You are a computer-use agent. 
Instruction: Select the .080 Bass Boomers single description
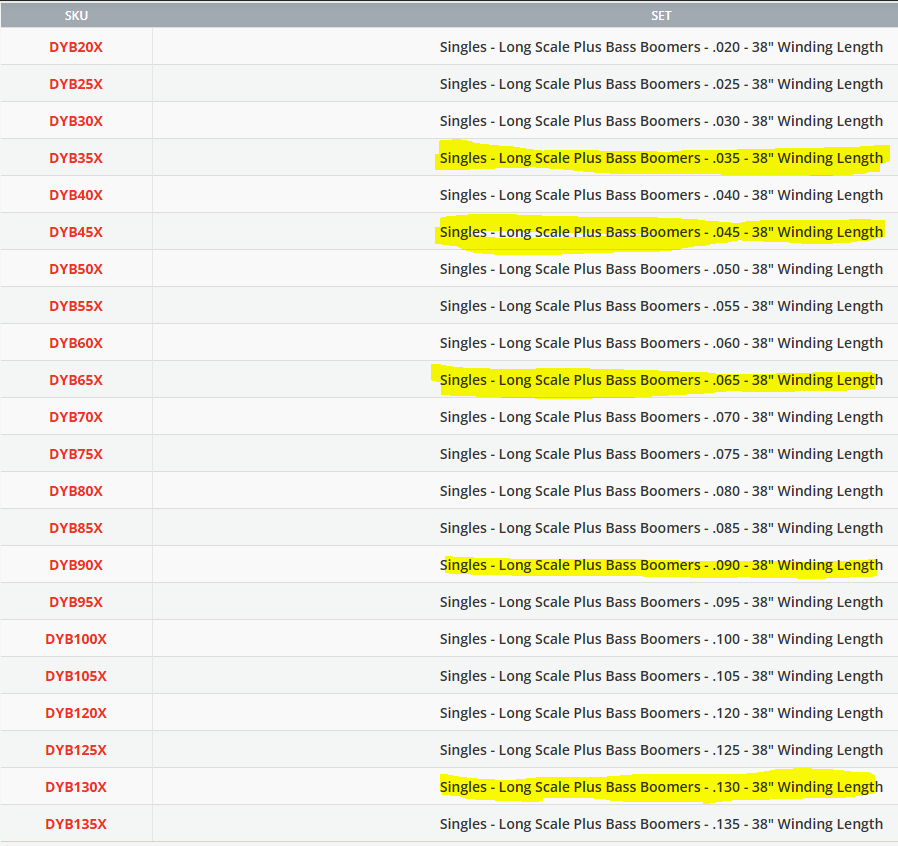coord(661,491)
